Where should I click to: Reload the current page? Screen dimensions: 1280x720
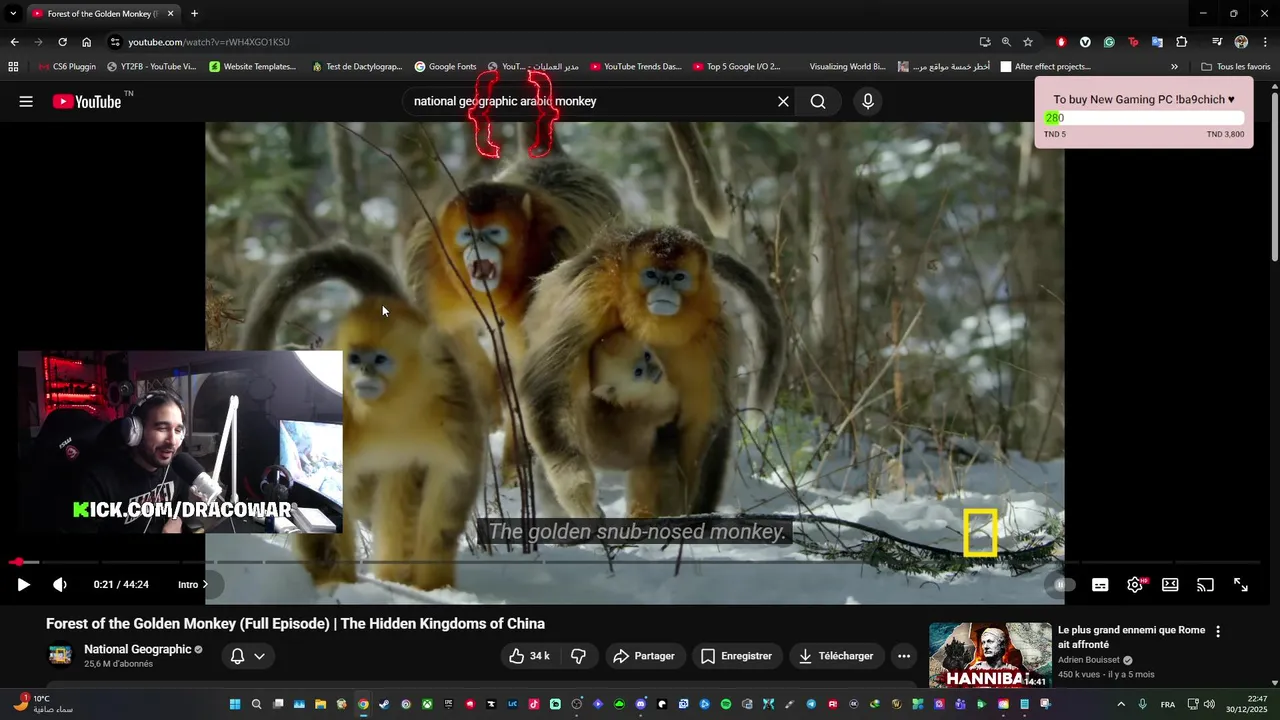[x=62, y=42]
